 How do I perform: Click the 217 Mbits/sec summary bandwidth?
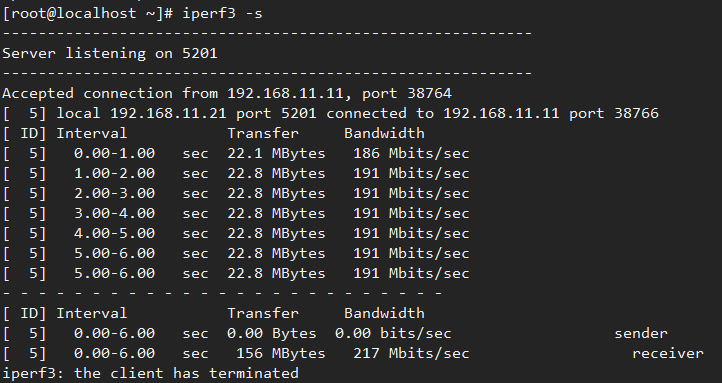pyautogui.click(x=411, y=354)
